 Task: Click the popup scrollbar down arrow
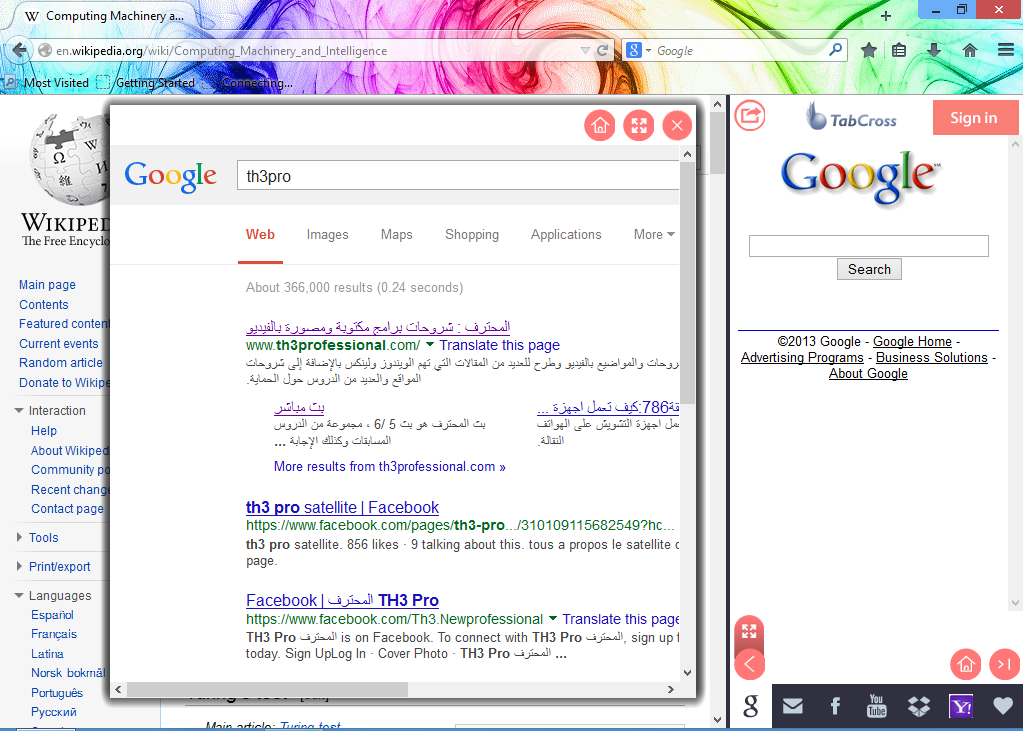click(x=687, y=673)
